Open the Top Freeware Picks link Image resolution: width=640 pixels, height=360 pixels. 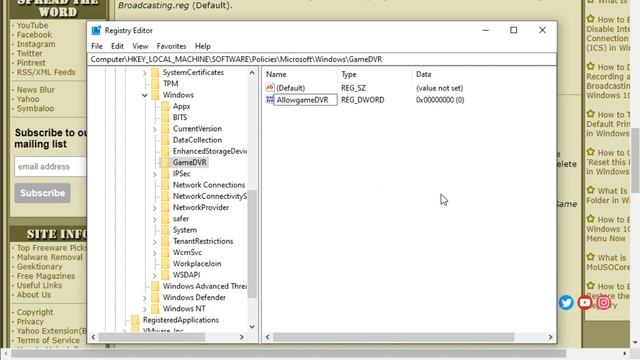pyautogui.click(x=51, y=248)
